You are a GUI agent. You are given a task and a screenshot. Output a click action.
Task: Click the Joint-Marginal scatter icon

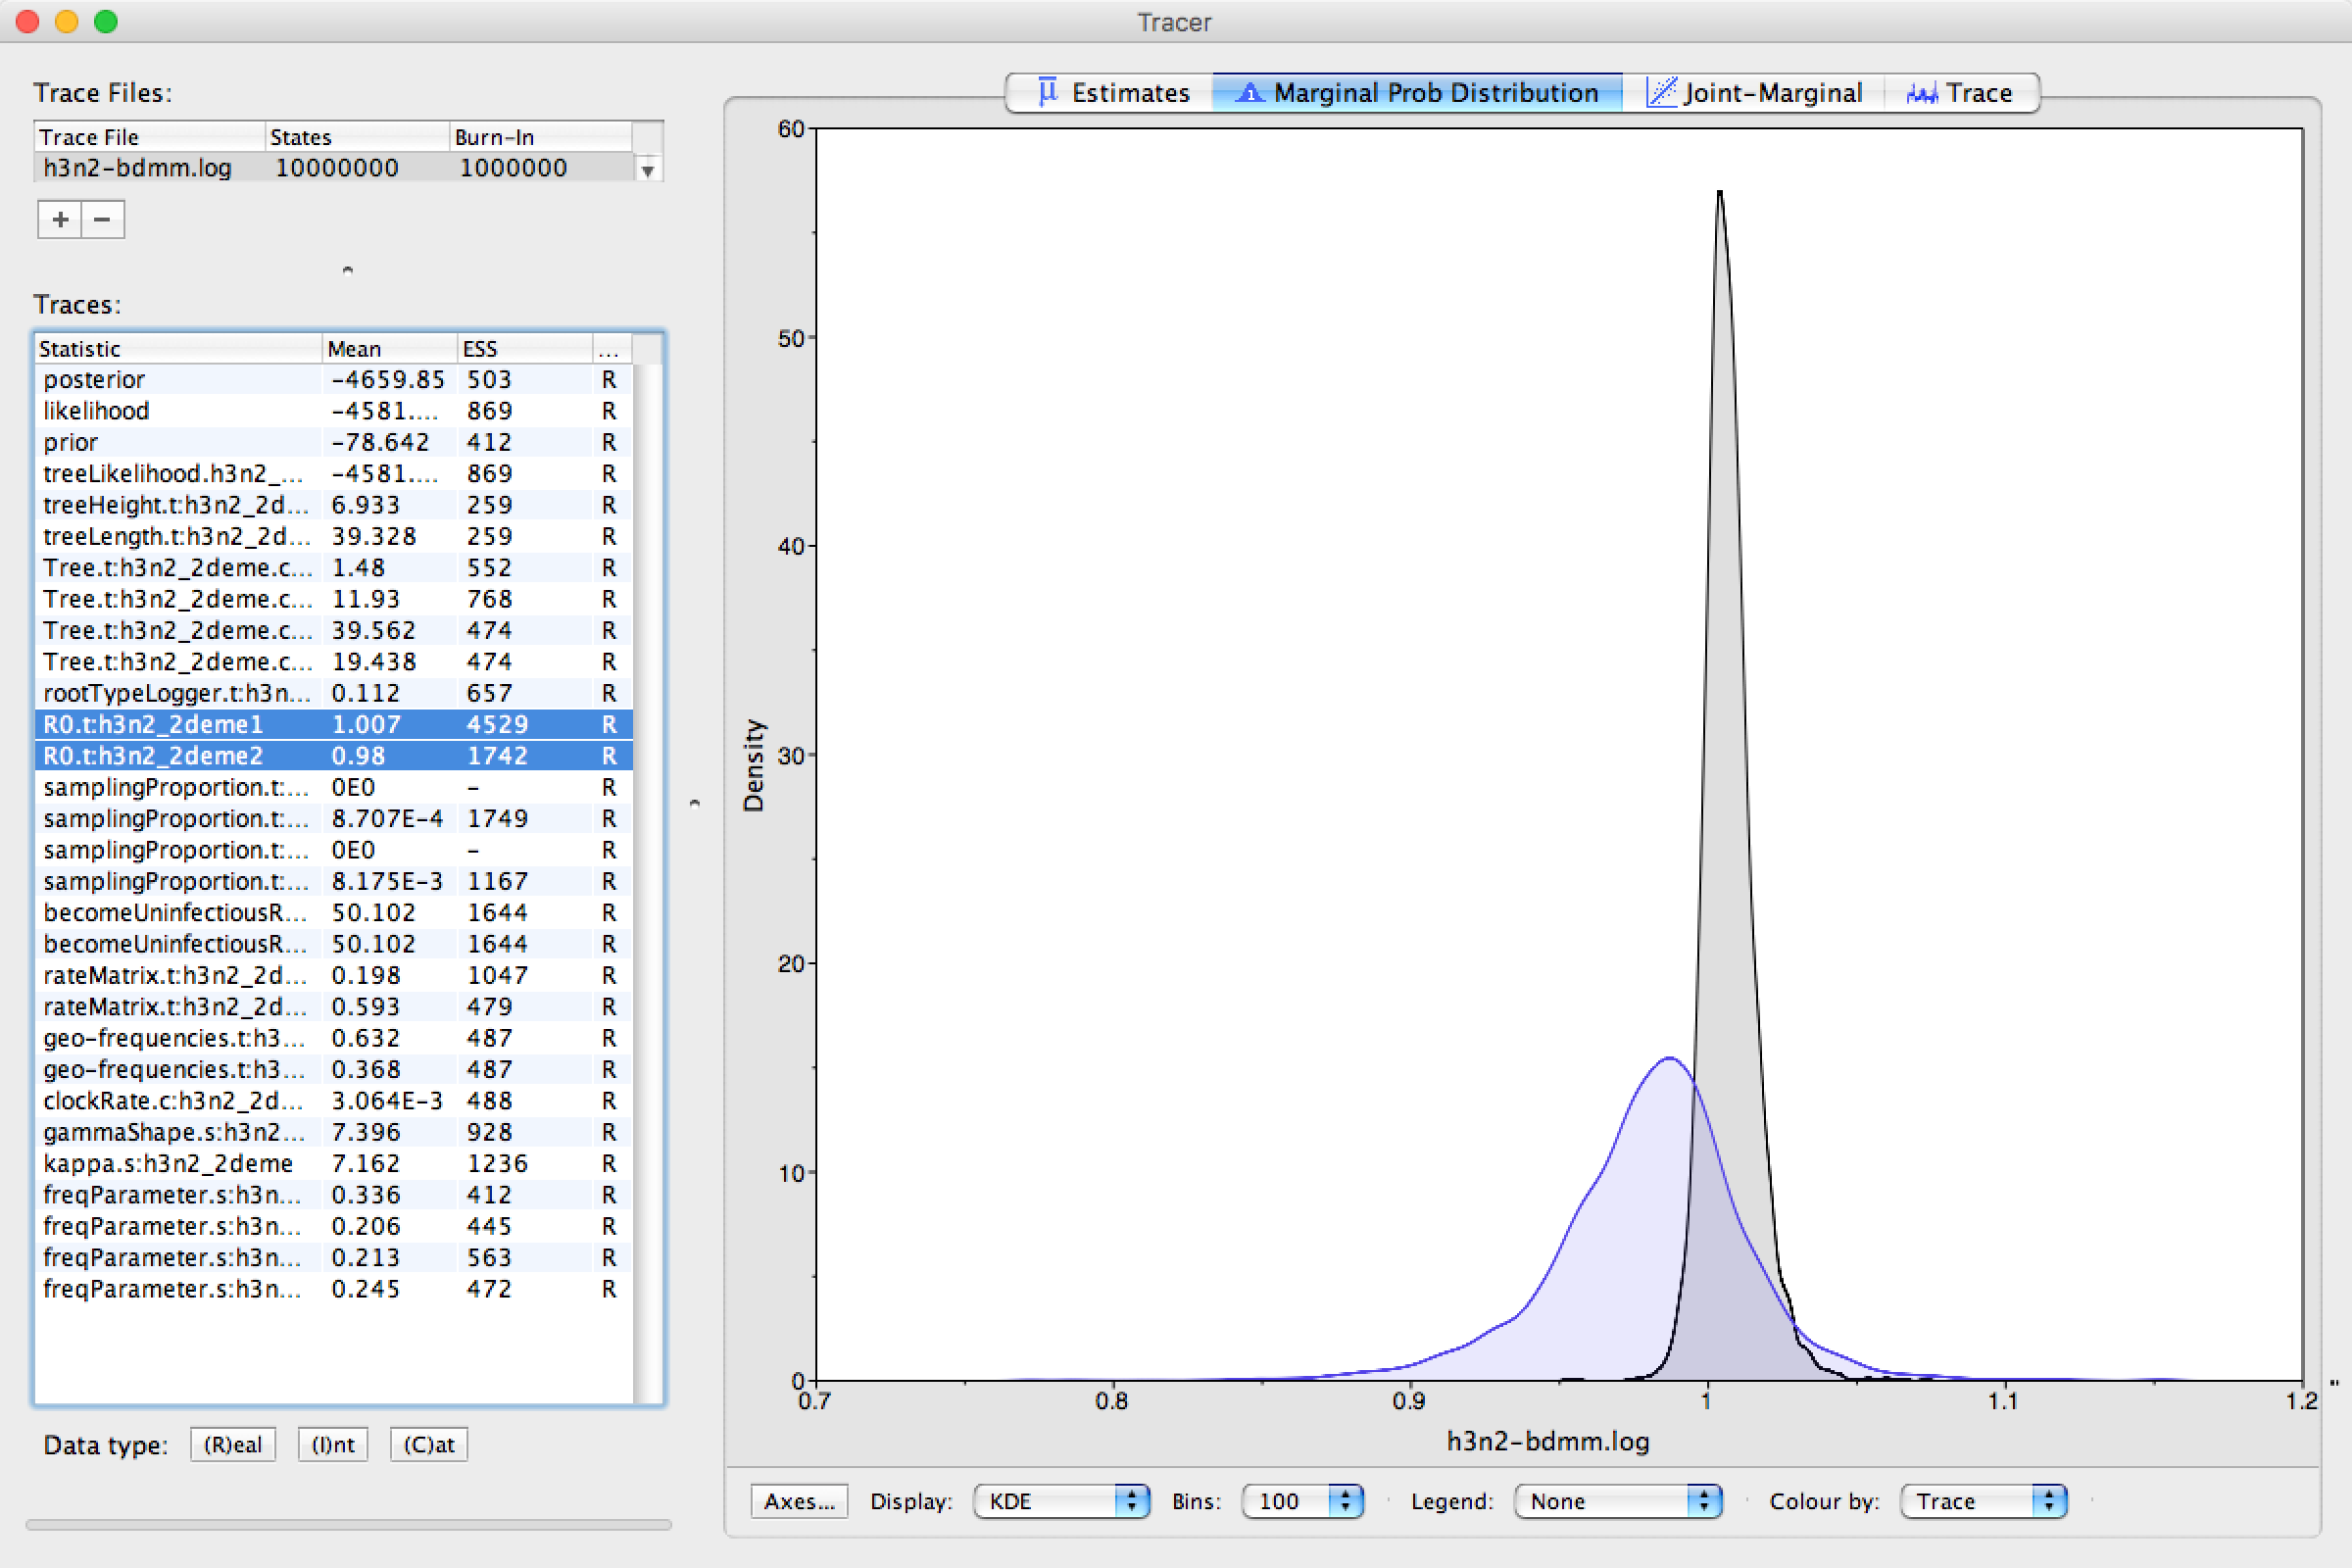[1661, 93]
